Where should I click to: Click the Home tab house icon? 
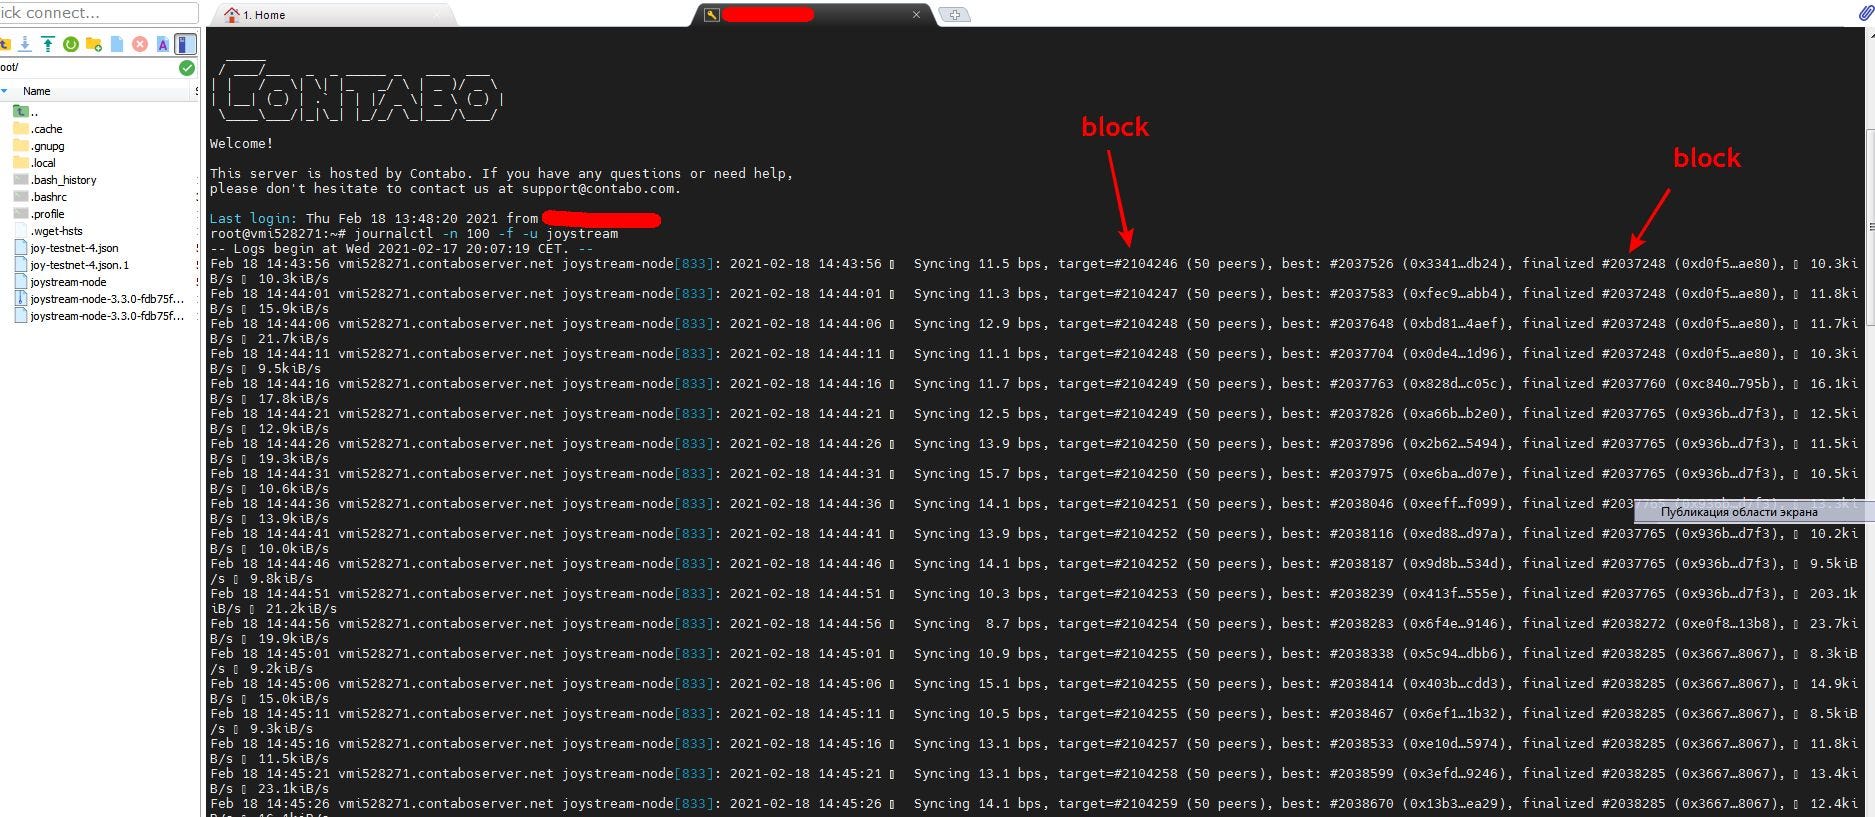pyautogui.click(x=232, y=15)
